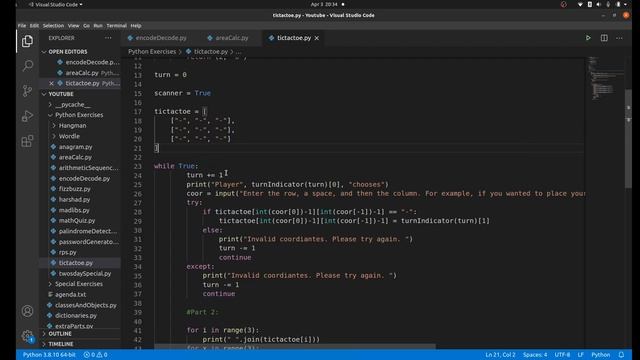Expand the Wordle folder
The image size is (640, 360).
69,136
